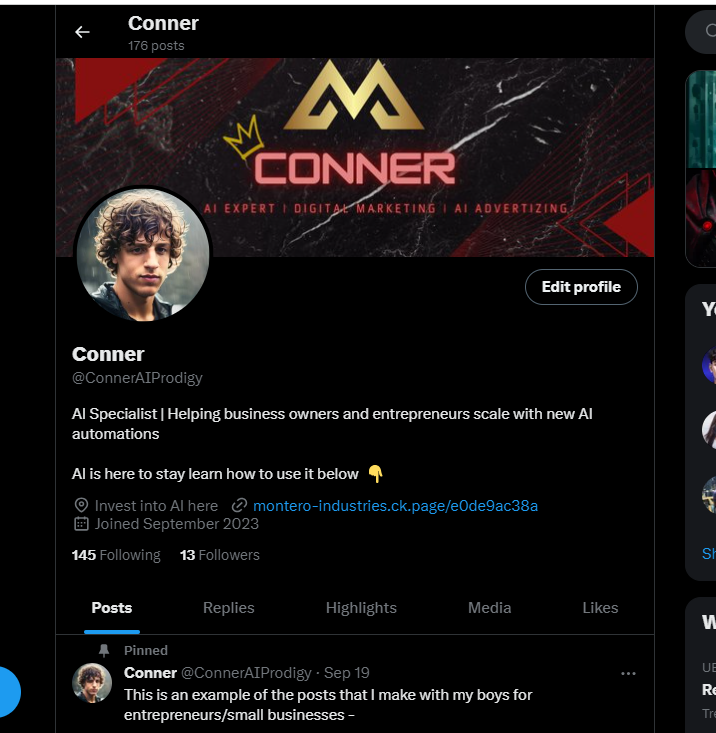Click the location pin icon
The image size is (716, 733).
(81, 505)
